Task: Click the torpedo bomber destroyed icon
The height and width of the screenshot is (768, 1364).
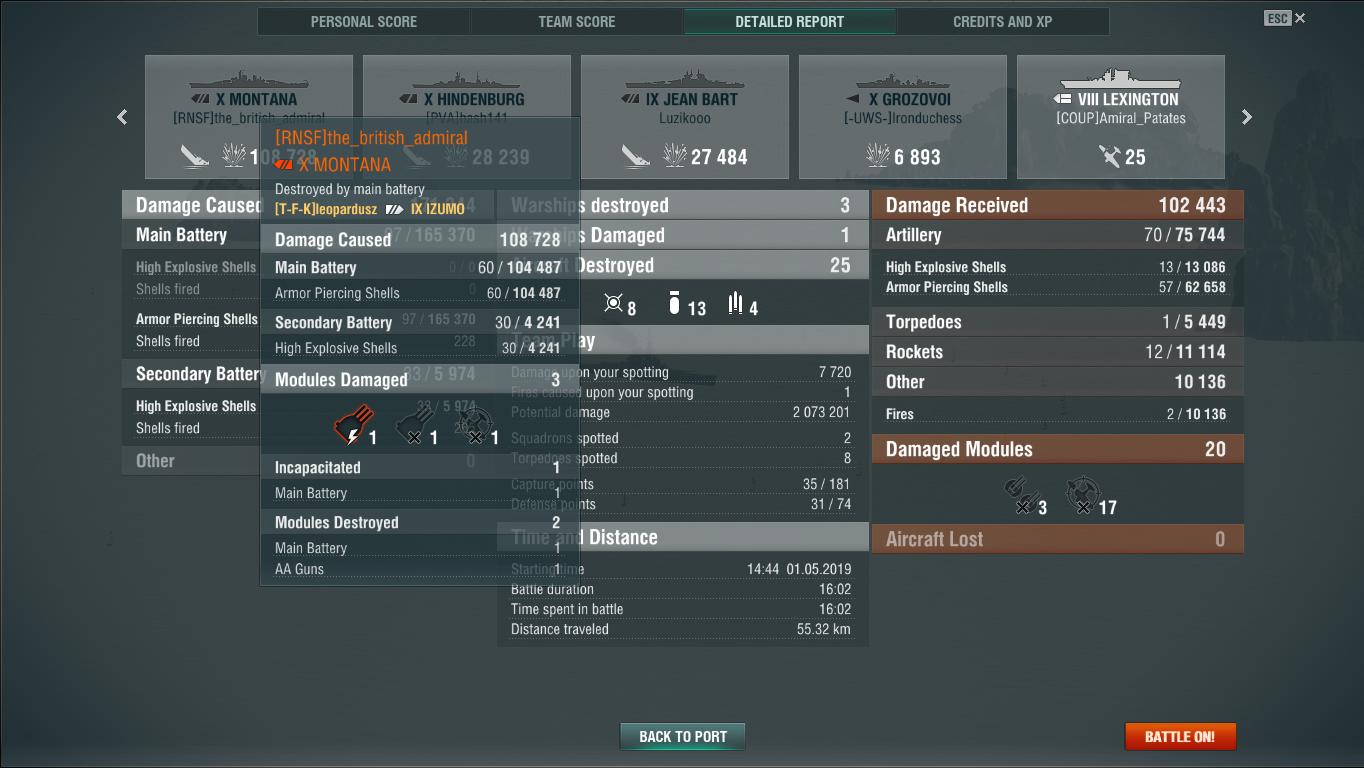Action: (736, 303)
